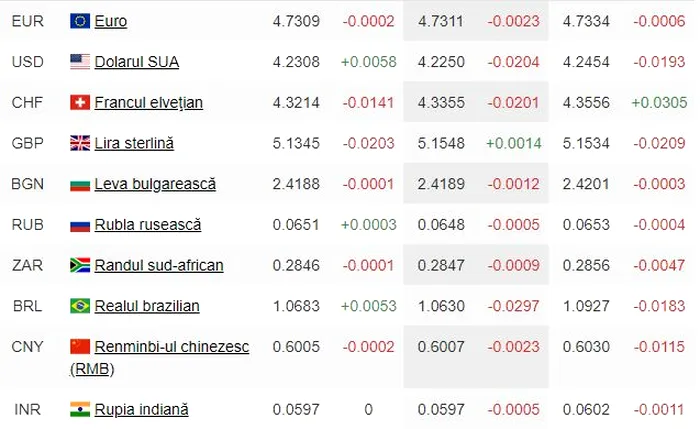The width and height of the screenshot is (700, 429).
Task: Open the Rubla rusească link
Action: pos(147,225)
